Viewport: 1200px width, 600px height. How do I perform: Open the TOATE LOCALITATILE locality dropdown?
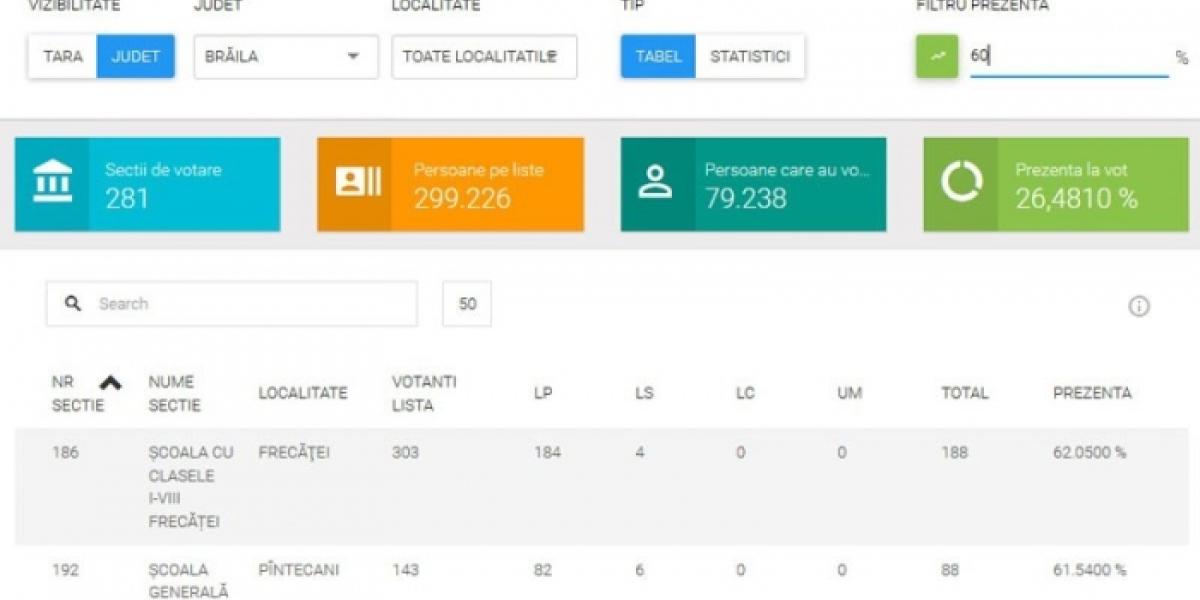point(484,57)
